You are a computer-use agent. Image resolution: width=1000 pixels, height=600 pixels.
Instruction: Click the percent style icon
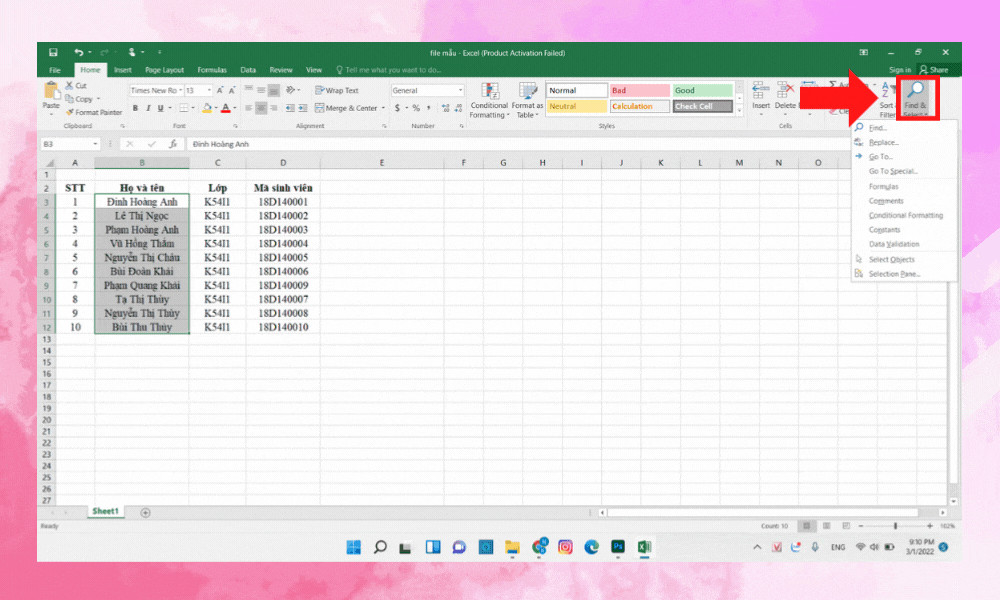click(415, 108)
